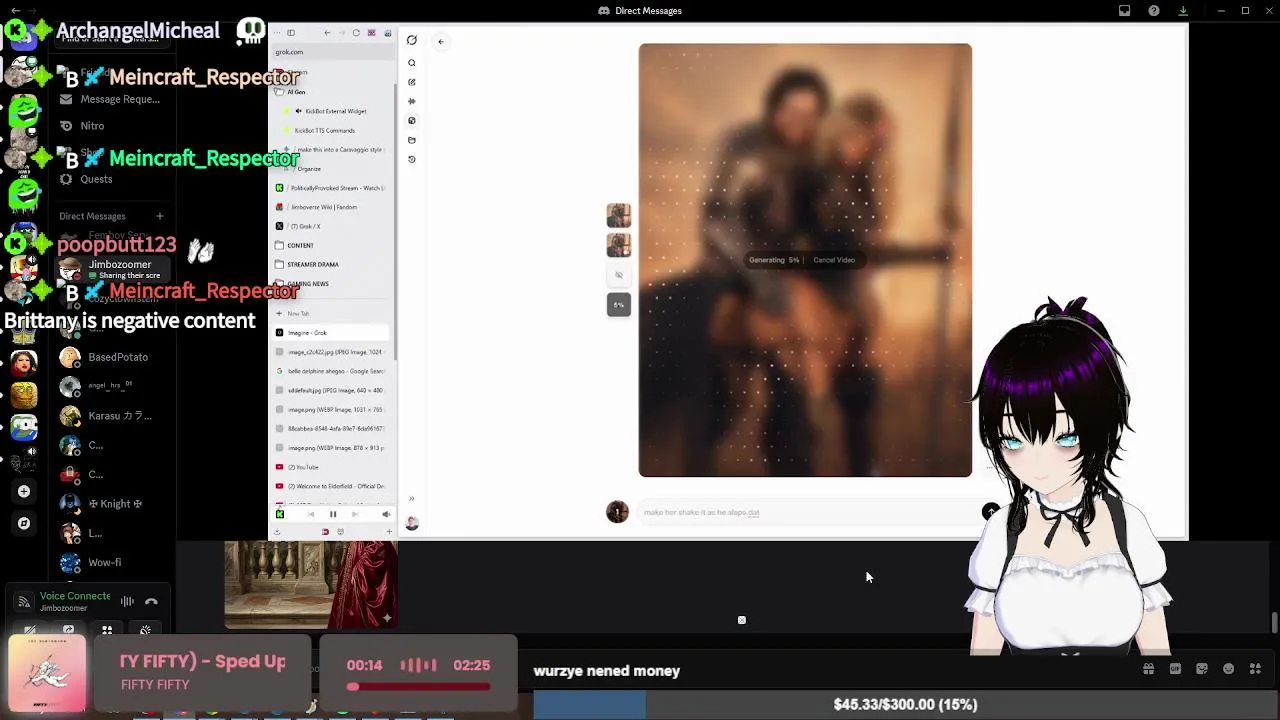Image resolution: width=1280 pixels, height=720 pixels.
Task: Select first generated image thumbnail
Action: tap(618, 215)
